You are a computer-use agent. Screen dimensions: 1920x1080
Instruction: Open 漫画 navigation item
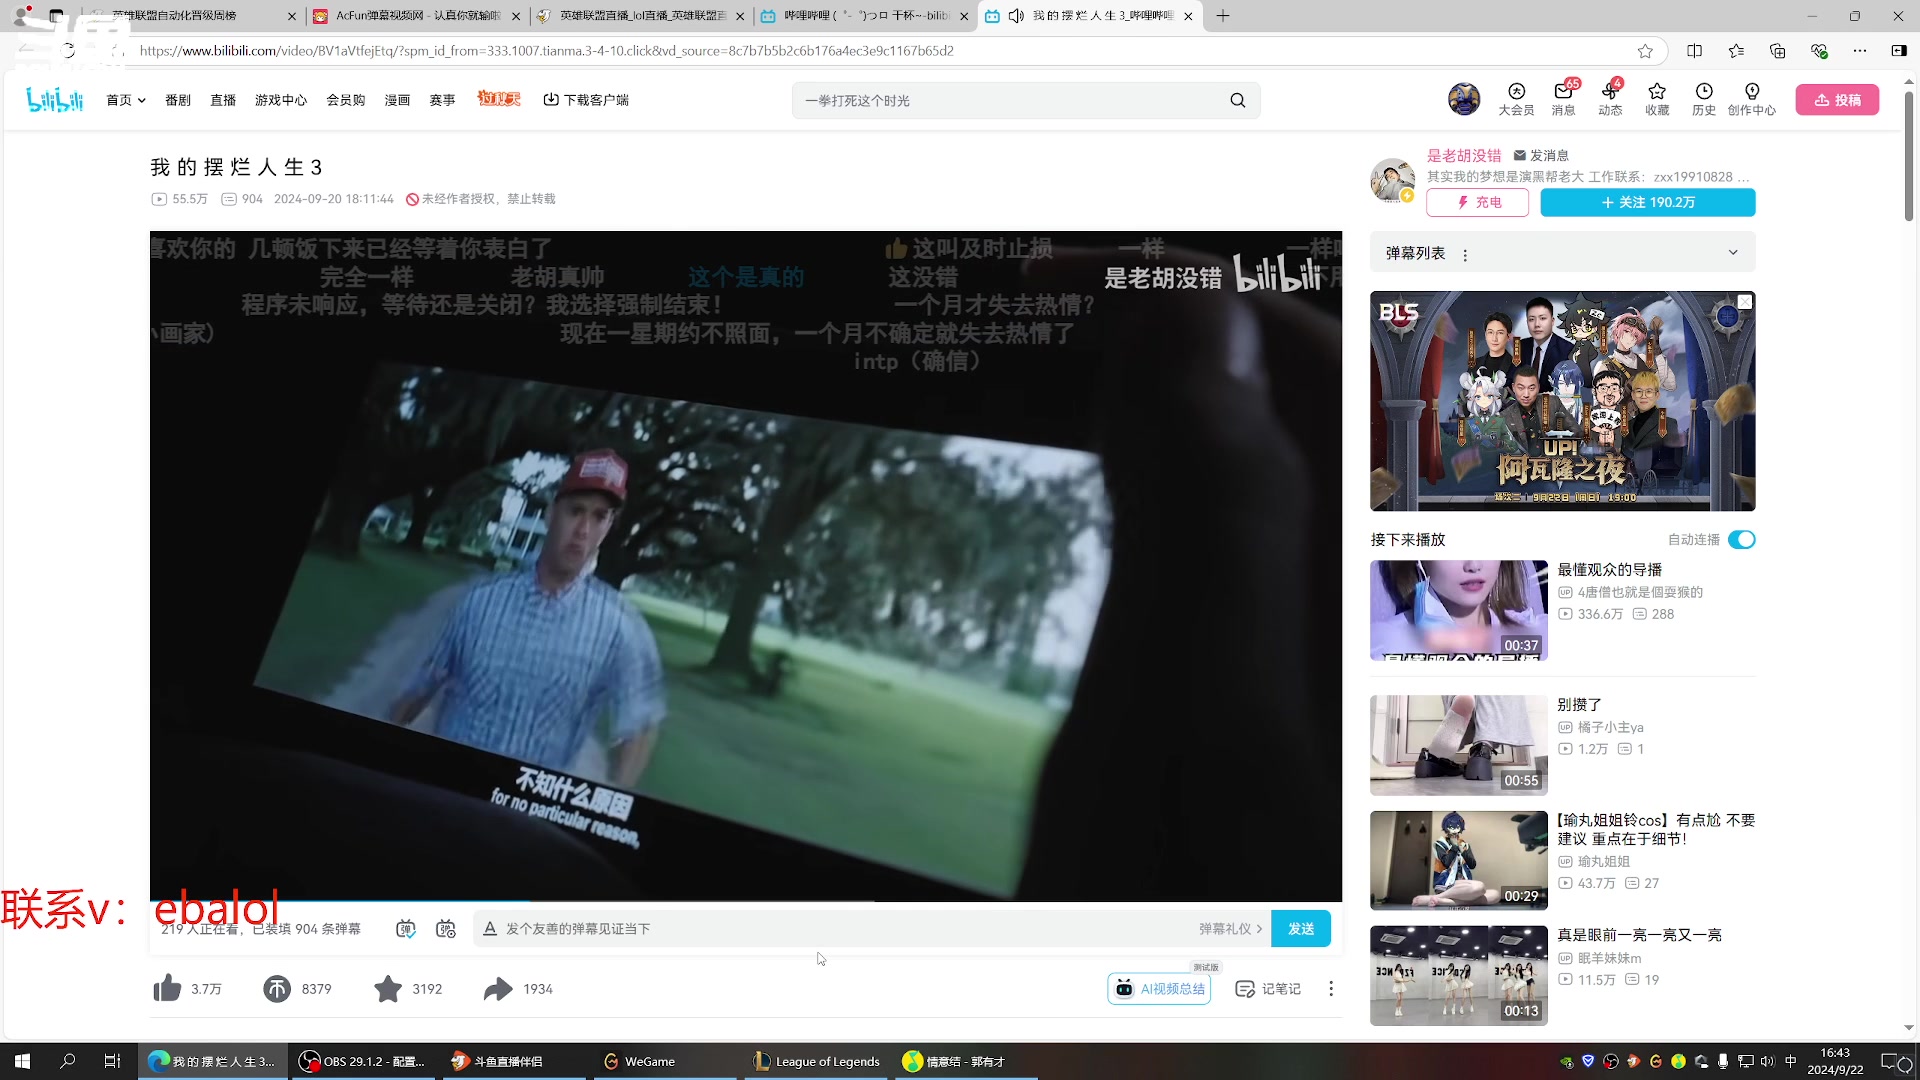(x=398, y=100)
